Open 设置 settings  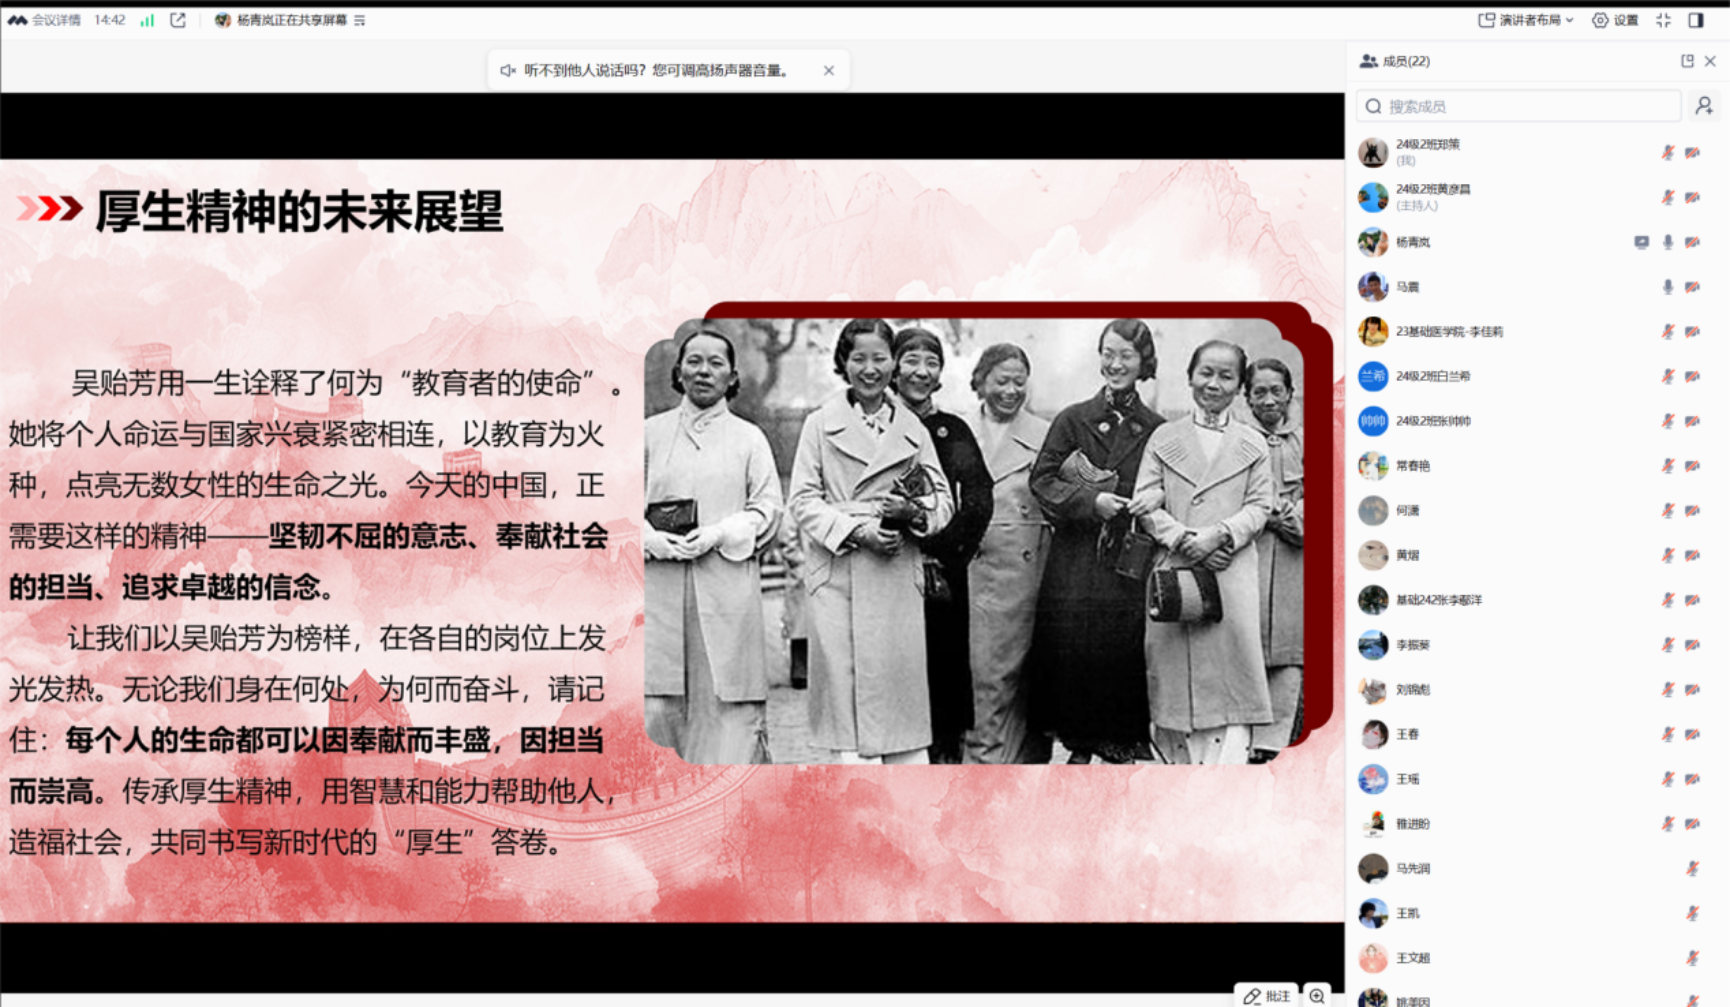coord(1616,20)
